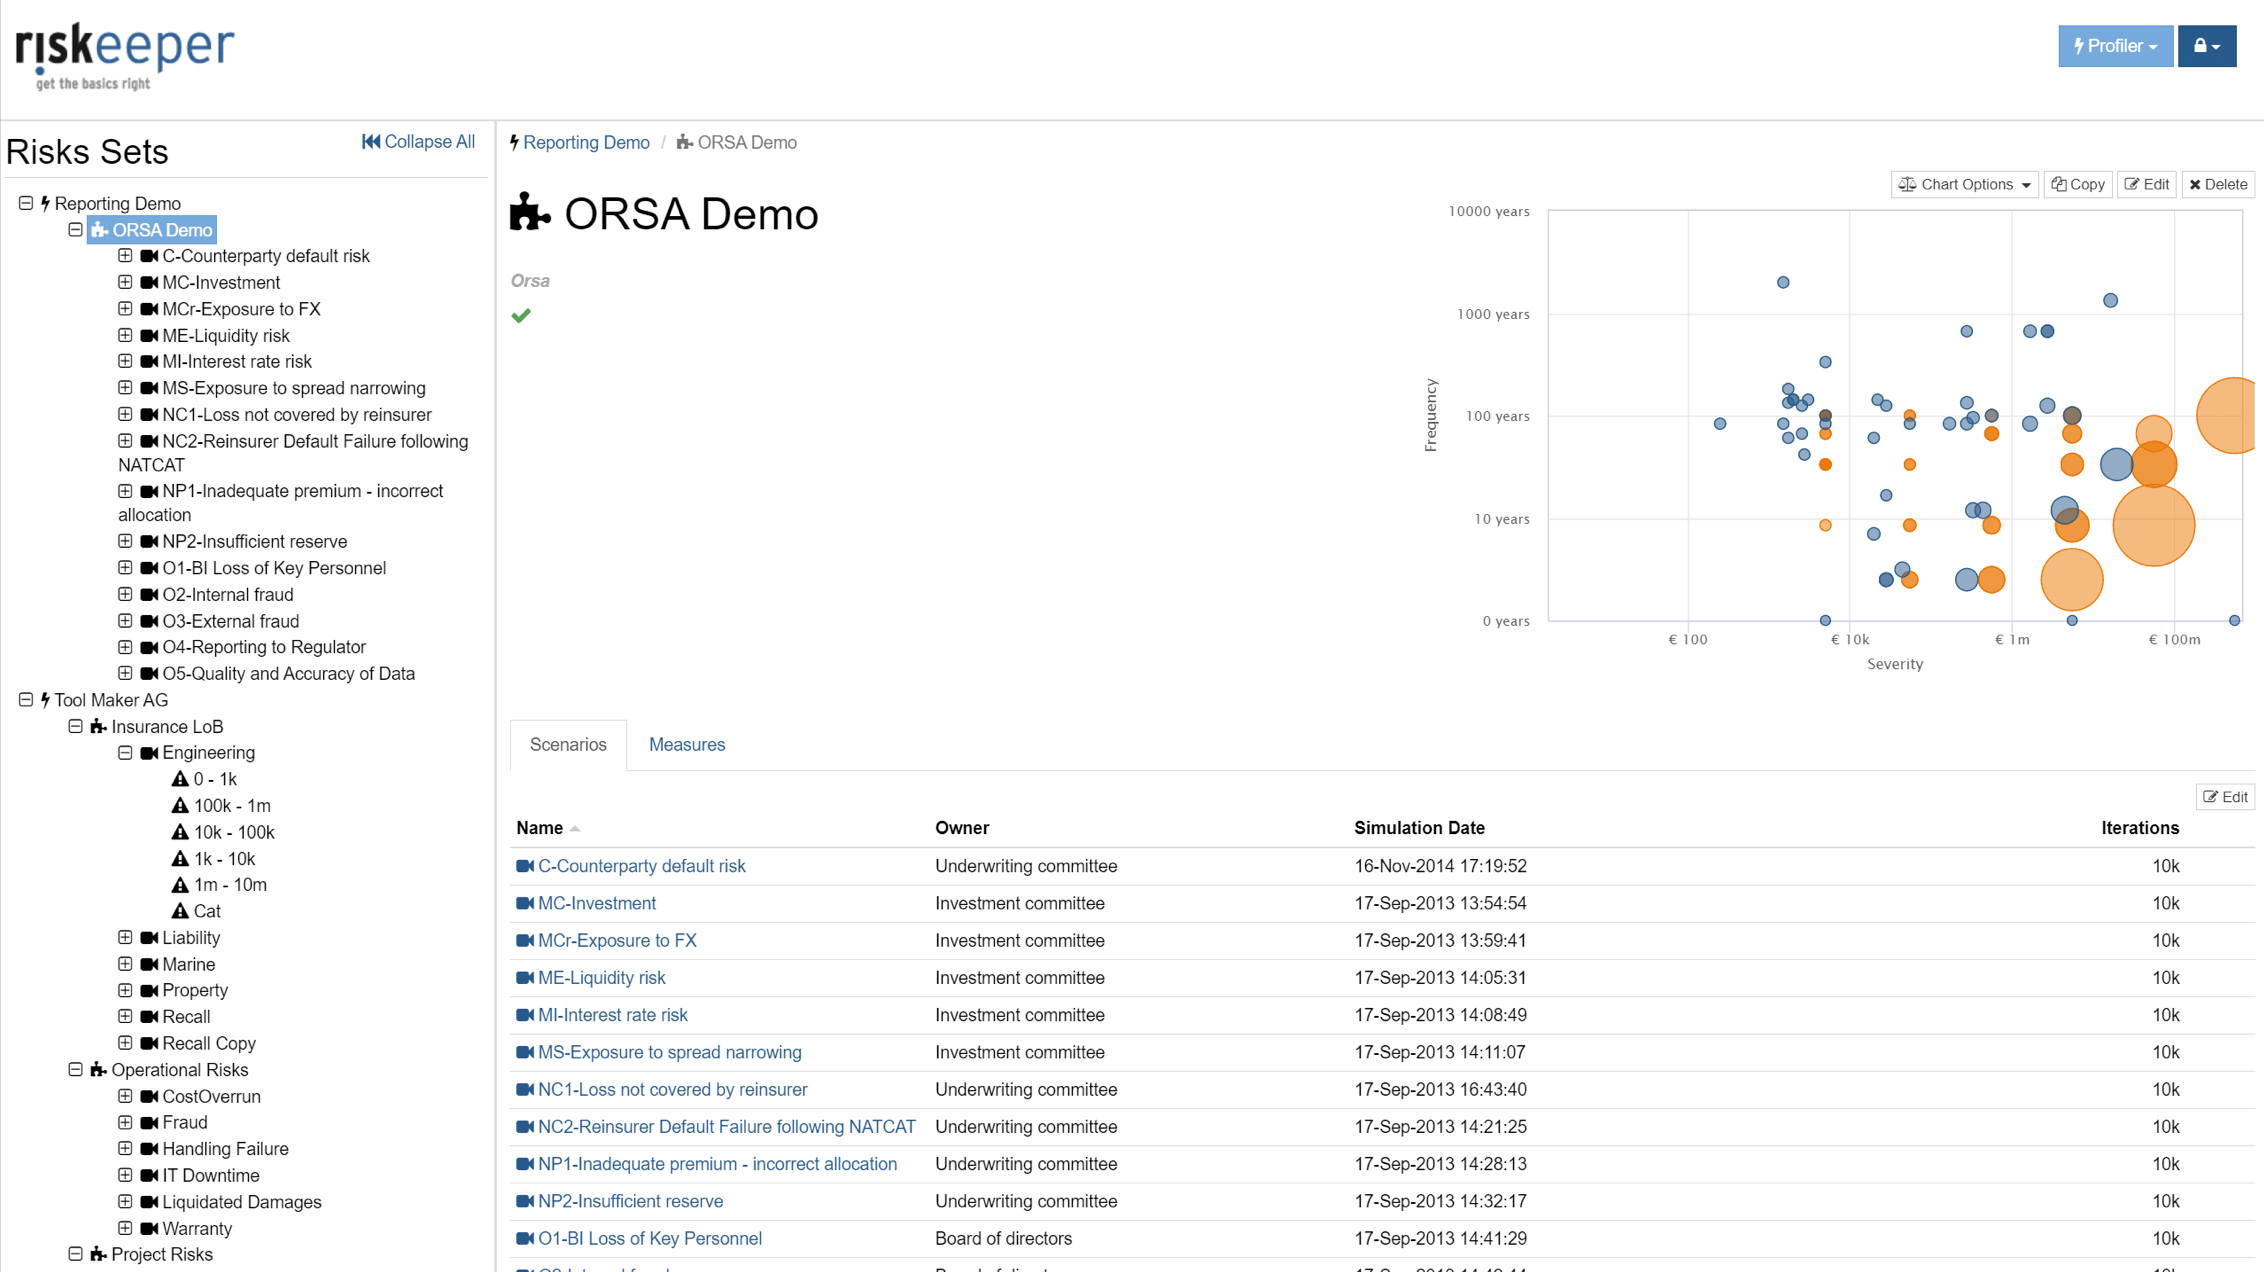Expand the O2-Internal fraud tree node
Image resolution: width=2264 pixels, height=1272 pixels.
tap(125, 594)
